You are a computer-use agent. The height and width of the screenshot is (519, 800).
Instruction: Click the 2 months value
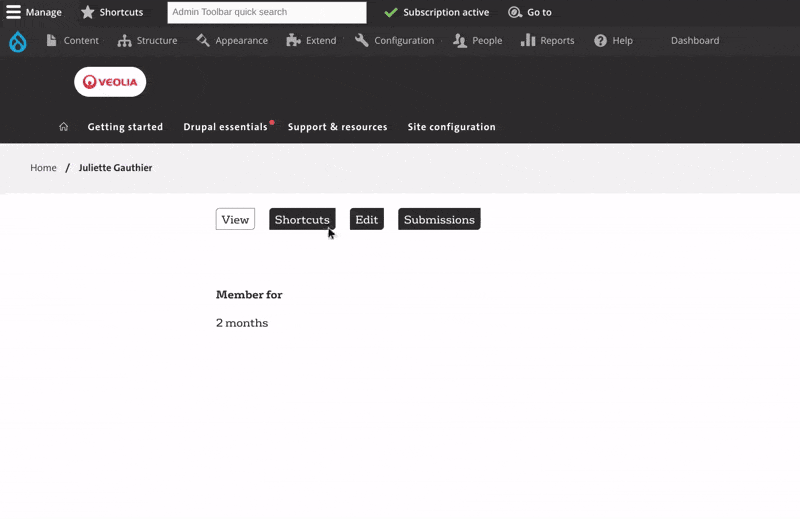coord(242,323)
